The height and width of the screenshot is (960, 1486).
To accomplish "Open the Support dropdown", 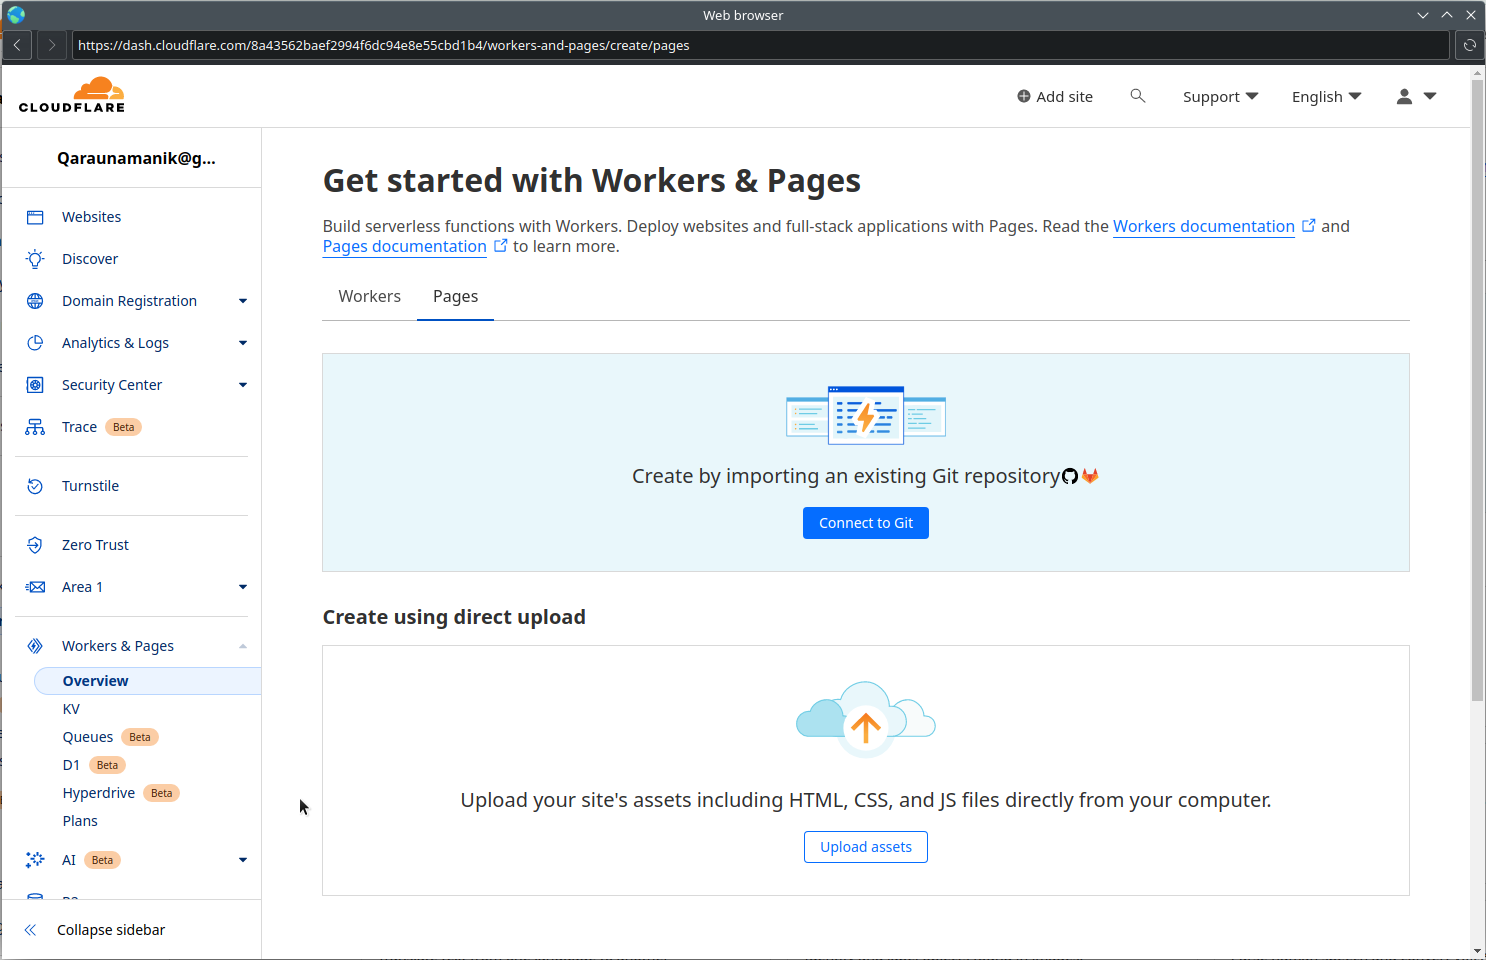I will (1220, 96).
